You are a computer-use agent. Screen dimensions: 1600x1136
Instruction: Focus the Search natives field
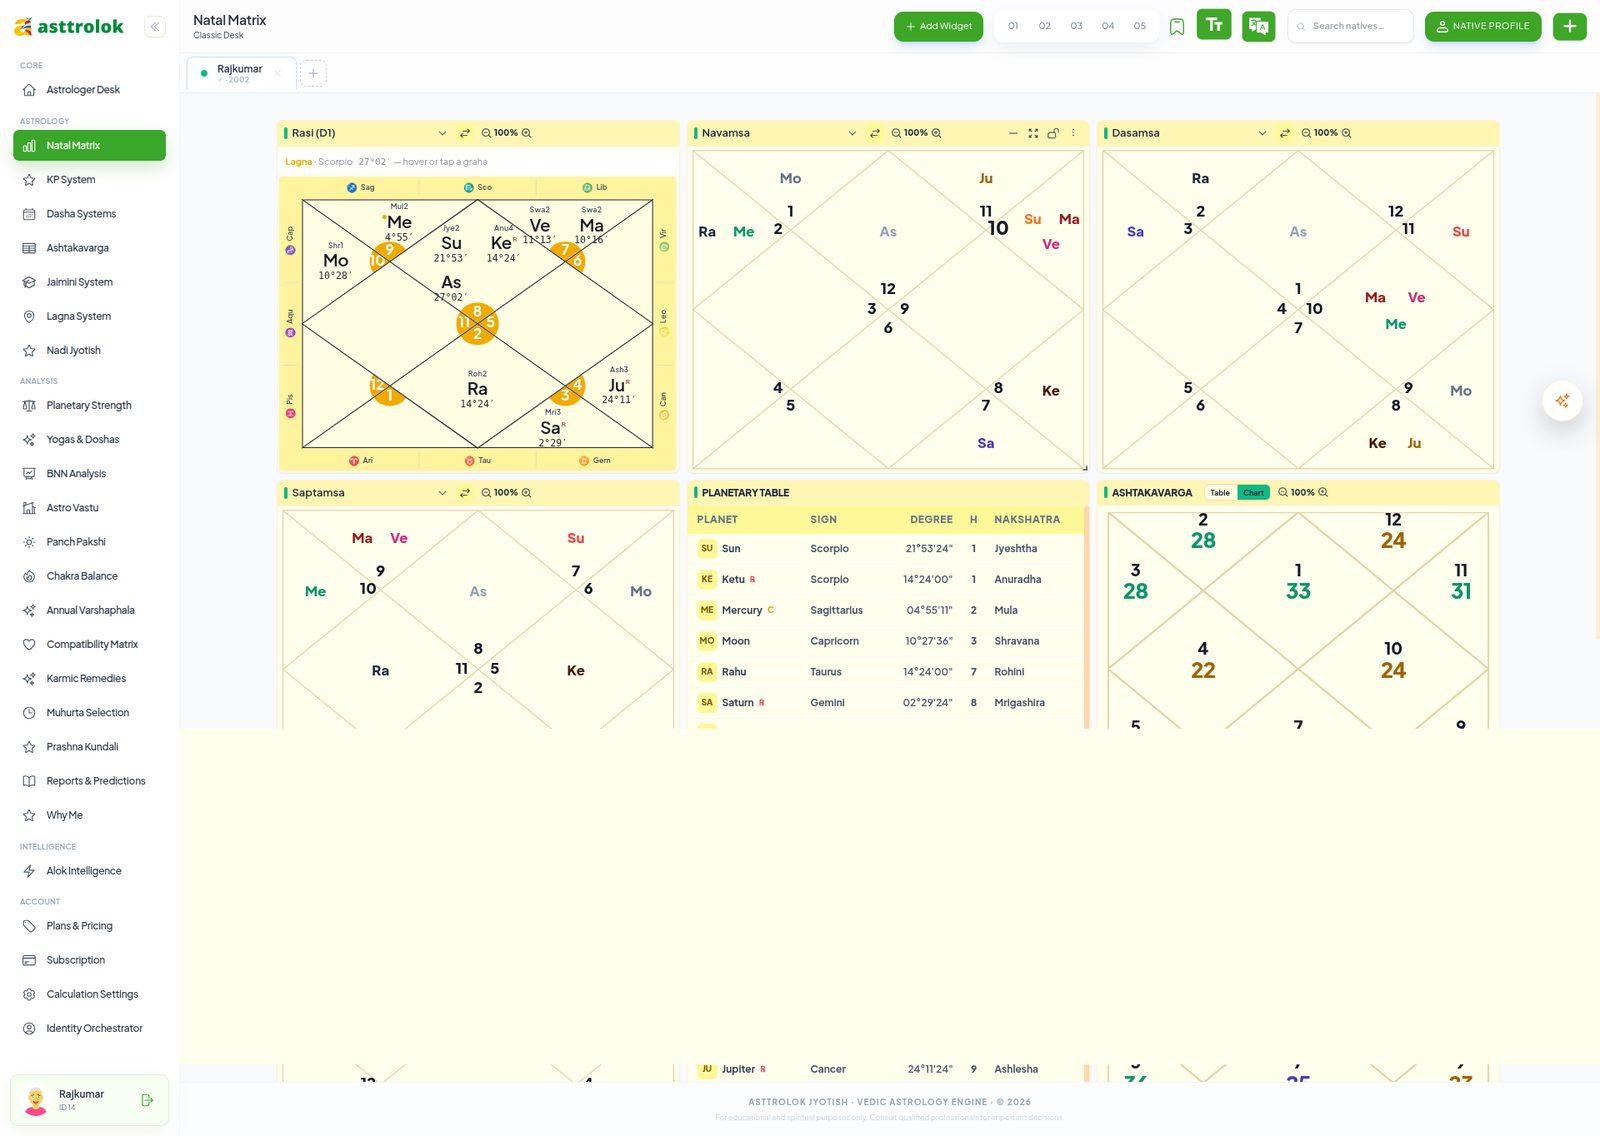pos(1350,26)
